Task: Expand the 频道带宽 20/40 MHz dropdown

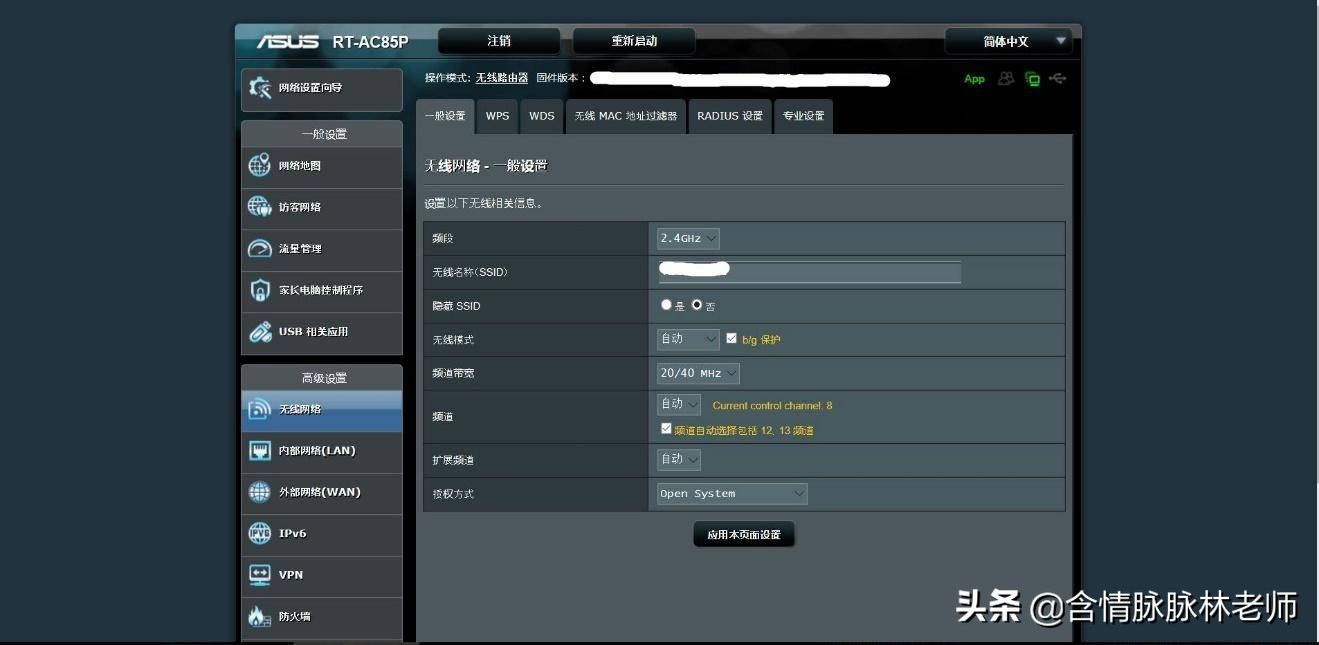Action: click(696, 372)
